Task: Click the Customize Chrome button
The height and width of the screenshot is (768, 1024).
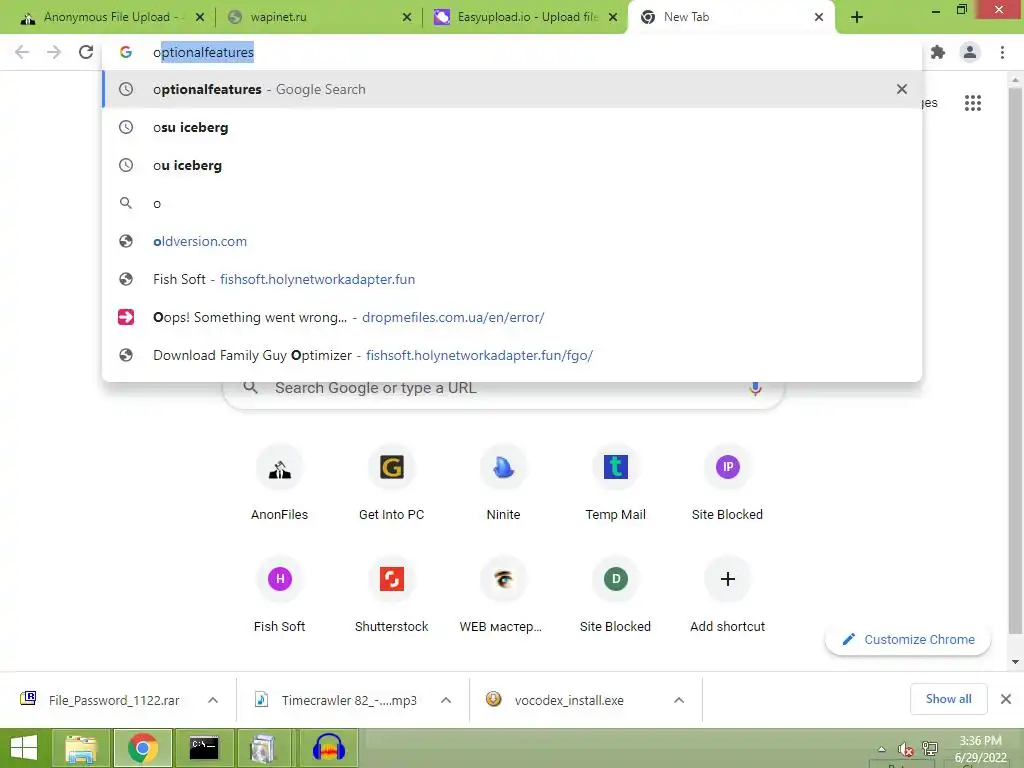Action: (x=908, y=639)
